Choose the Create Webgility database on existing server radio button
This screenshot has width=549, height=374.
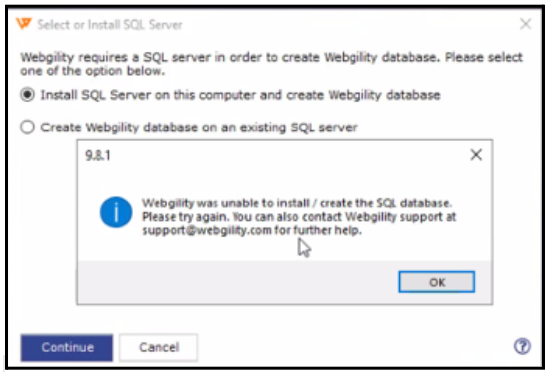click(27, 127)
